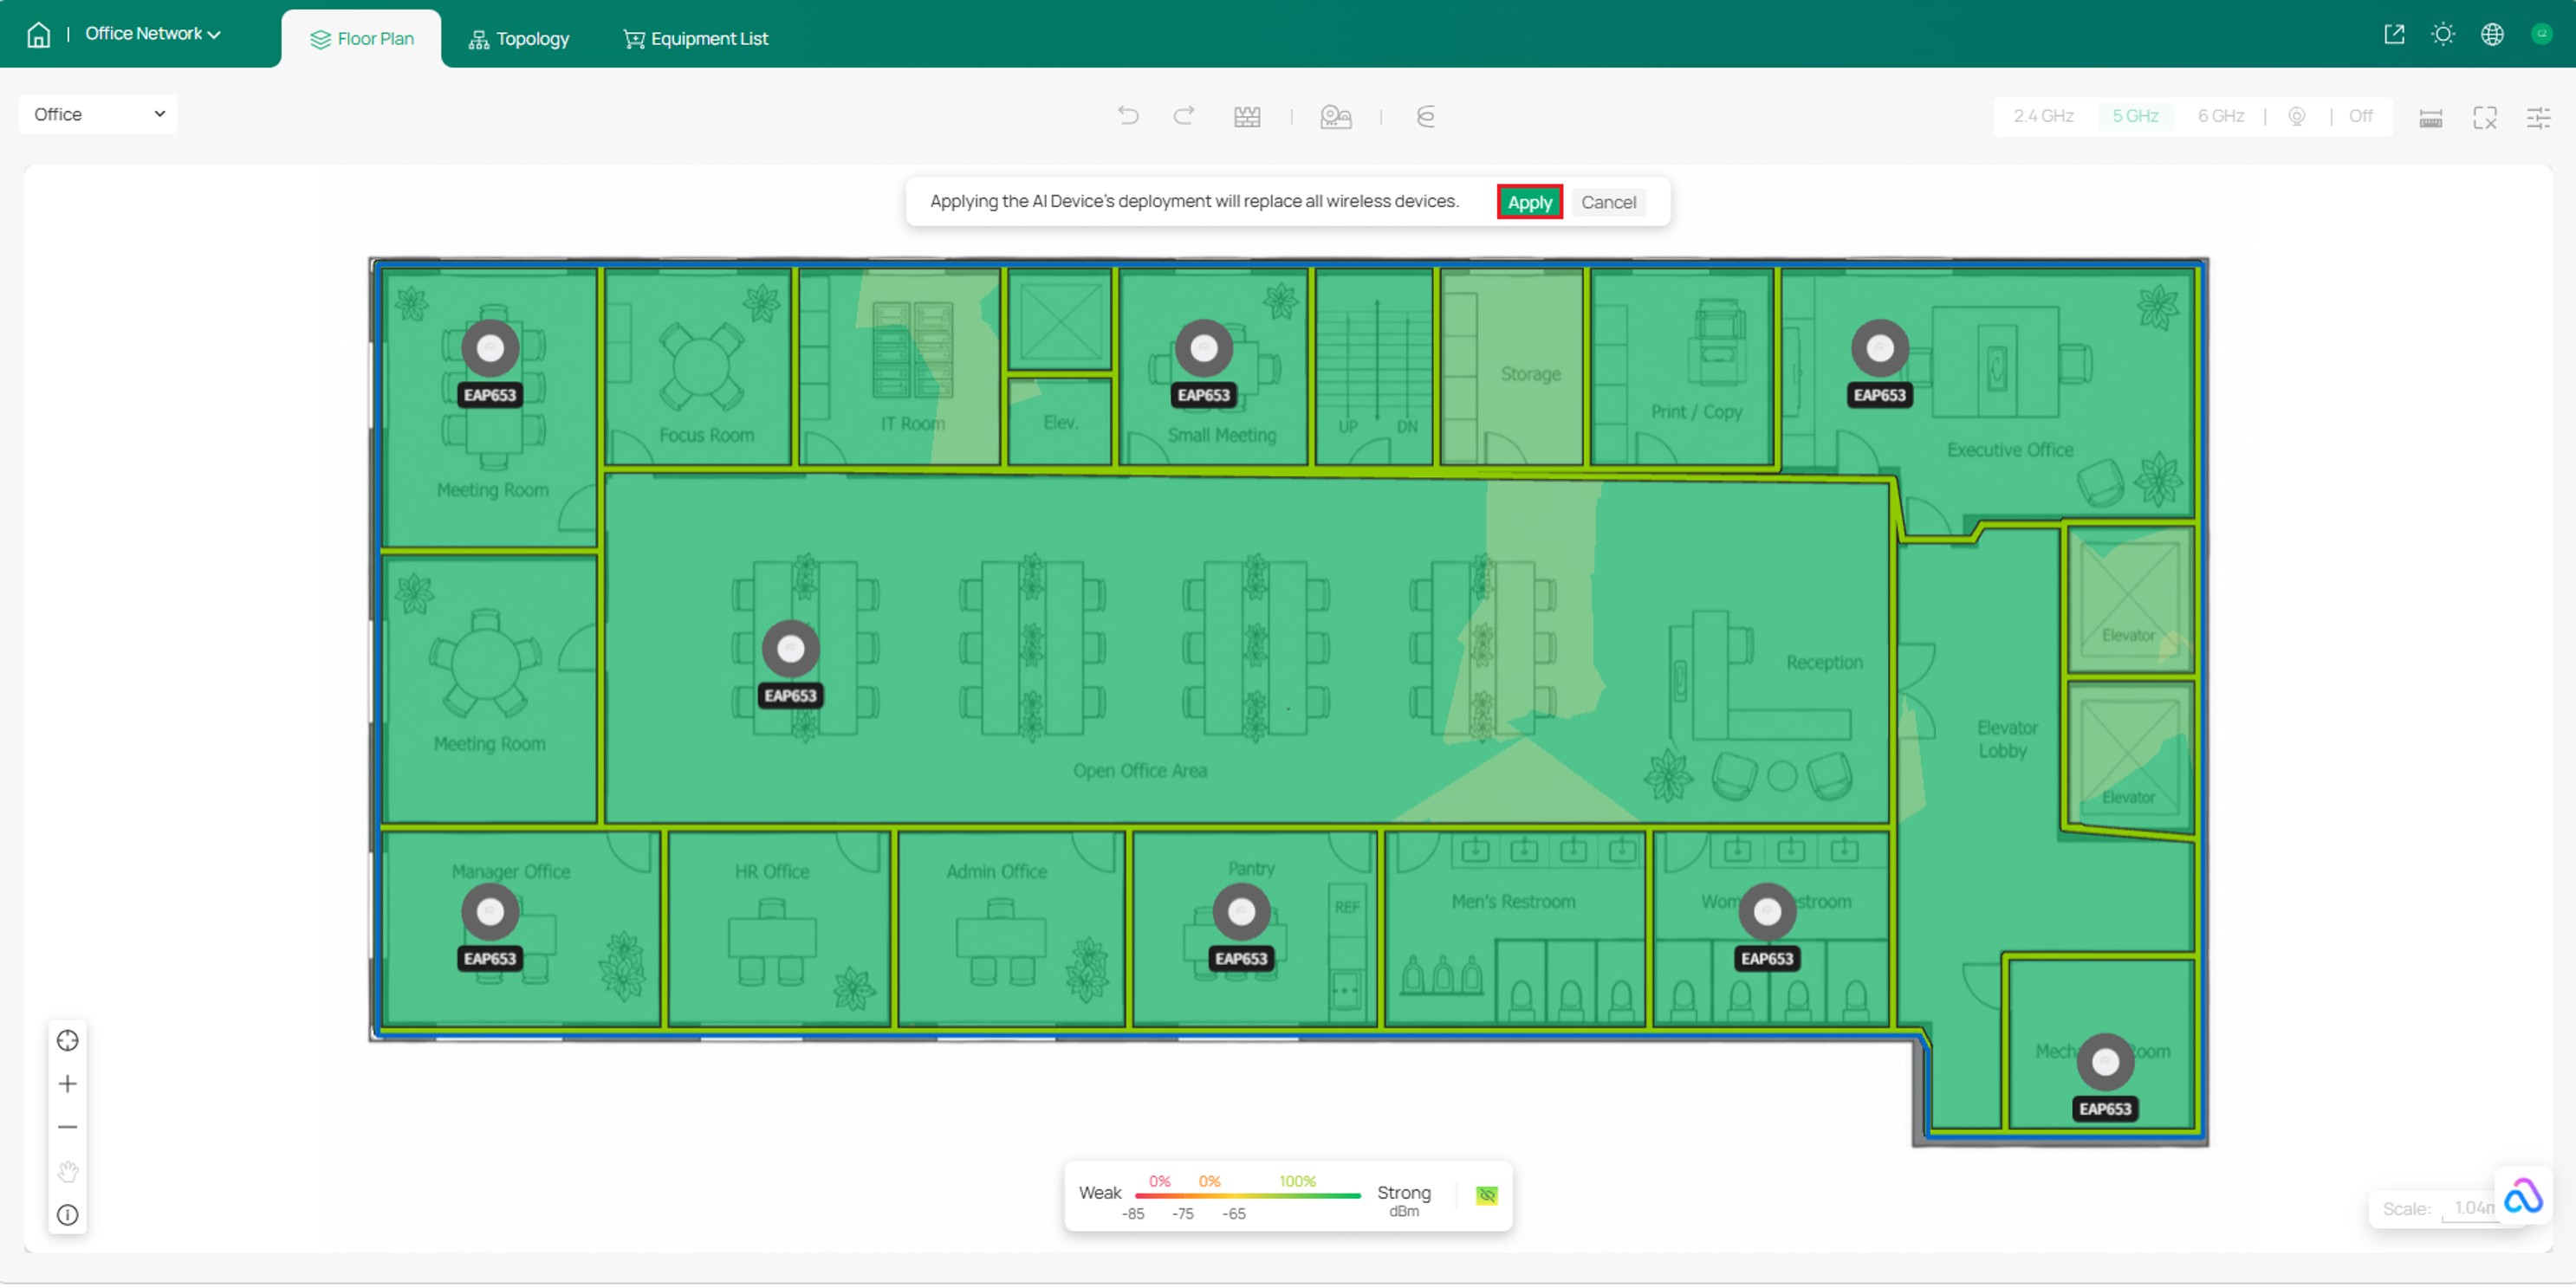
Task: Select the EAP653 in Manager Office
Action: point(490,912)
